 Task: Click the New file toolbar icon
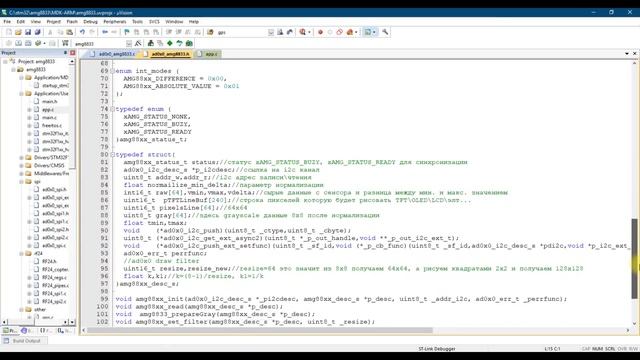(9, 32)
